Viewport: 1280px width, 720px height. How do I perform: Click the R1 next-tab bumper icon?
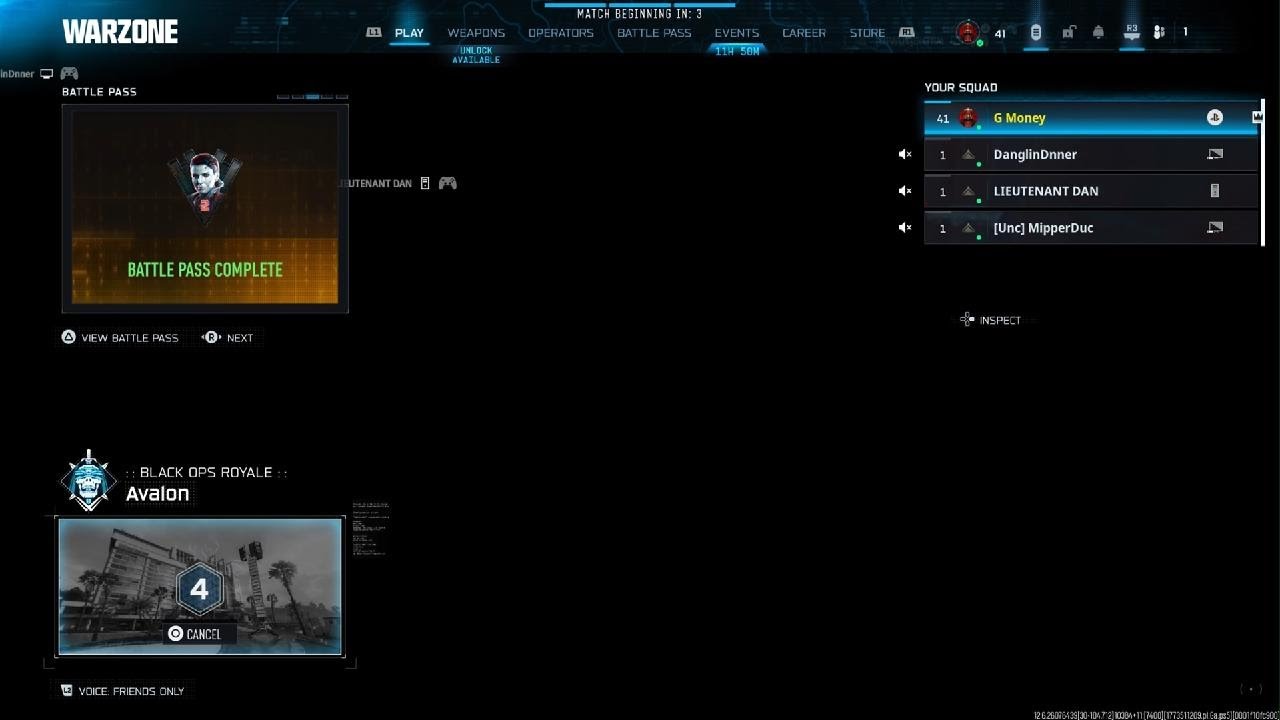tap(907, 32)
